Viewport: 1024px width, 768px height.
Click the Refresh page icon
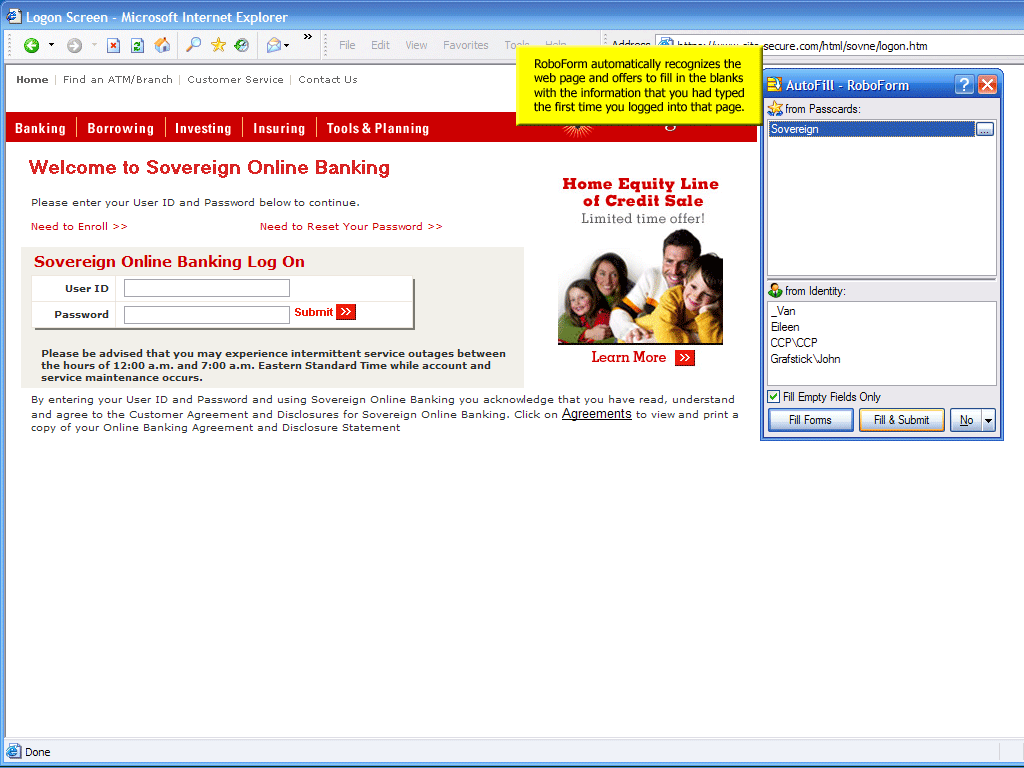pyautogui.click(x=137, y=45)
